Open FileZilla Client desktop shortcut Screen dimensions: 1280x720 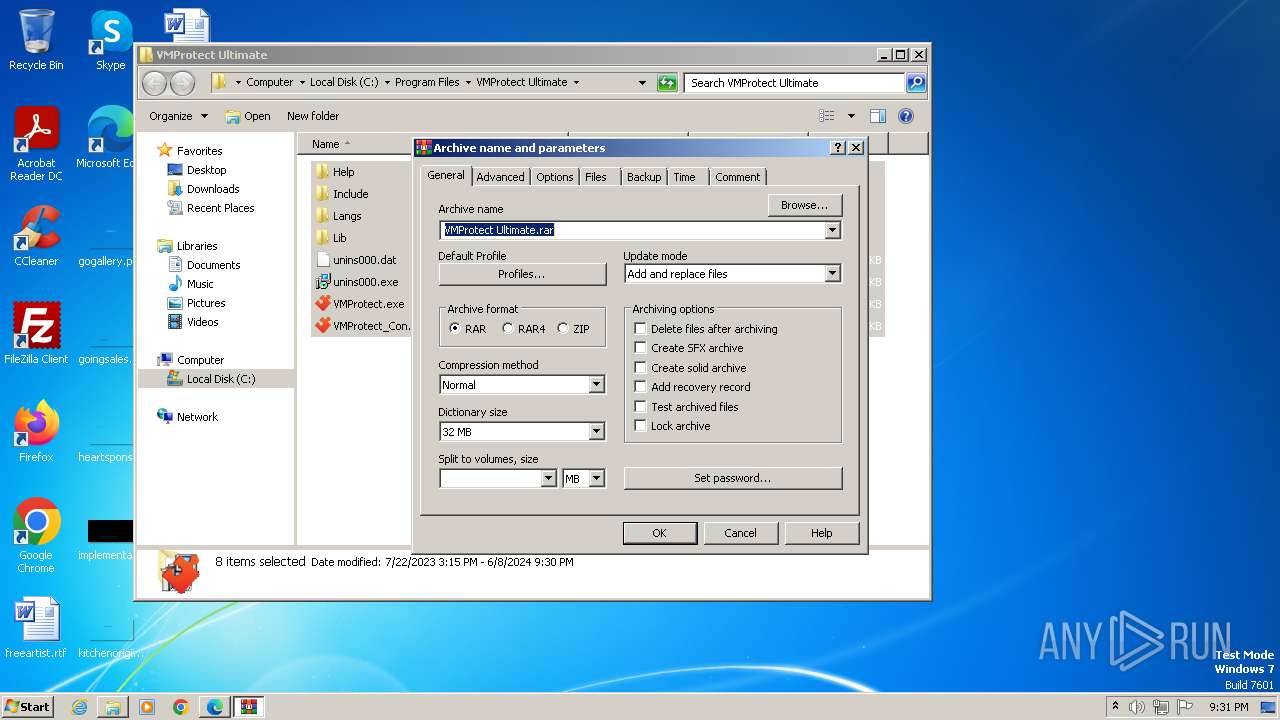pyautogui.click(x=36, y=333)
